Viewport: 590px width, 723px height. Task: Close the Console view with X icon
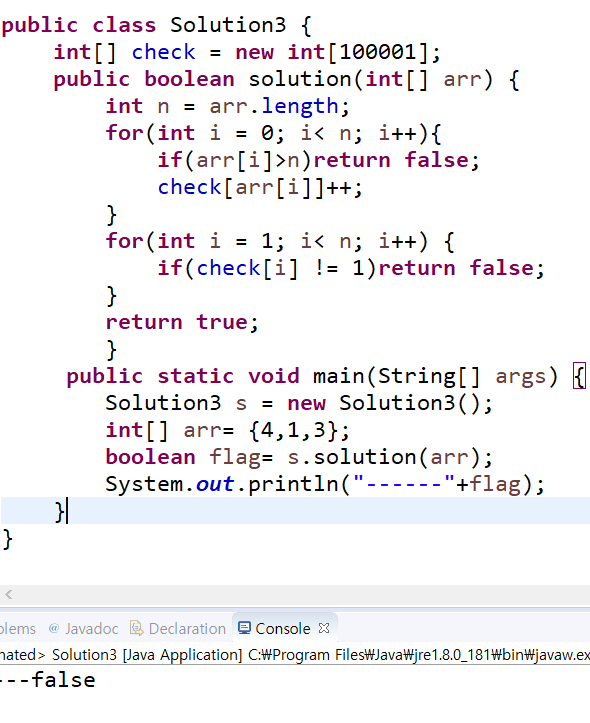(324, 628)
